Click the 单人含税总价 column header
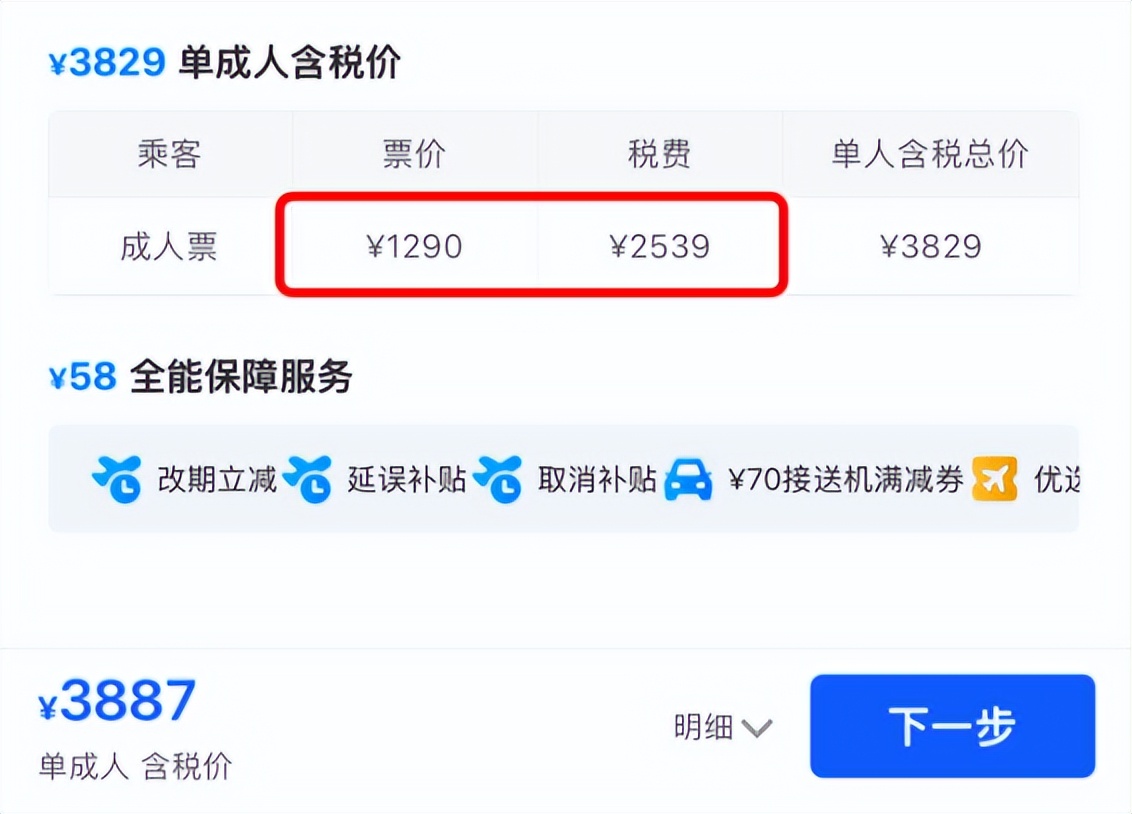1132x814 pixels. (x=930, y=155)
